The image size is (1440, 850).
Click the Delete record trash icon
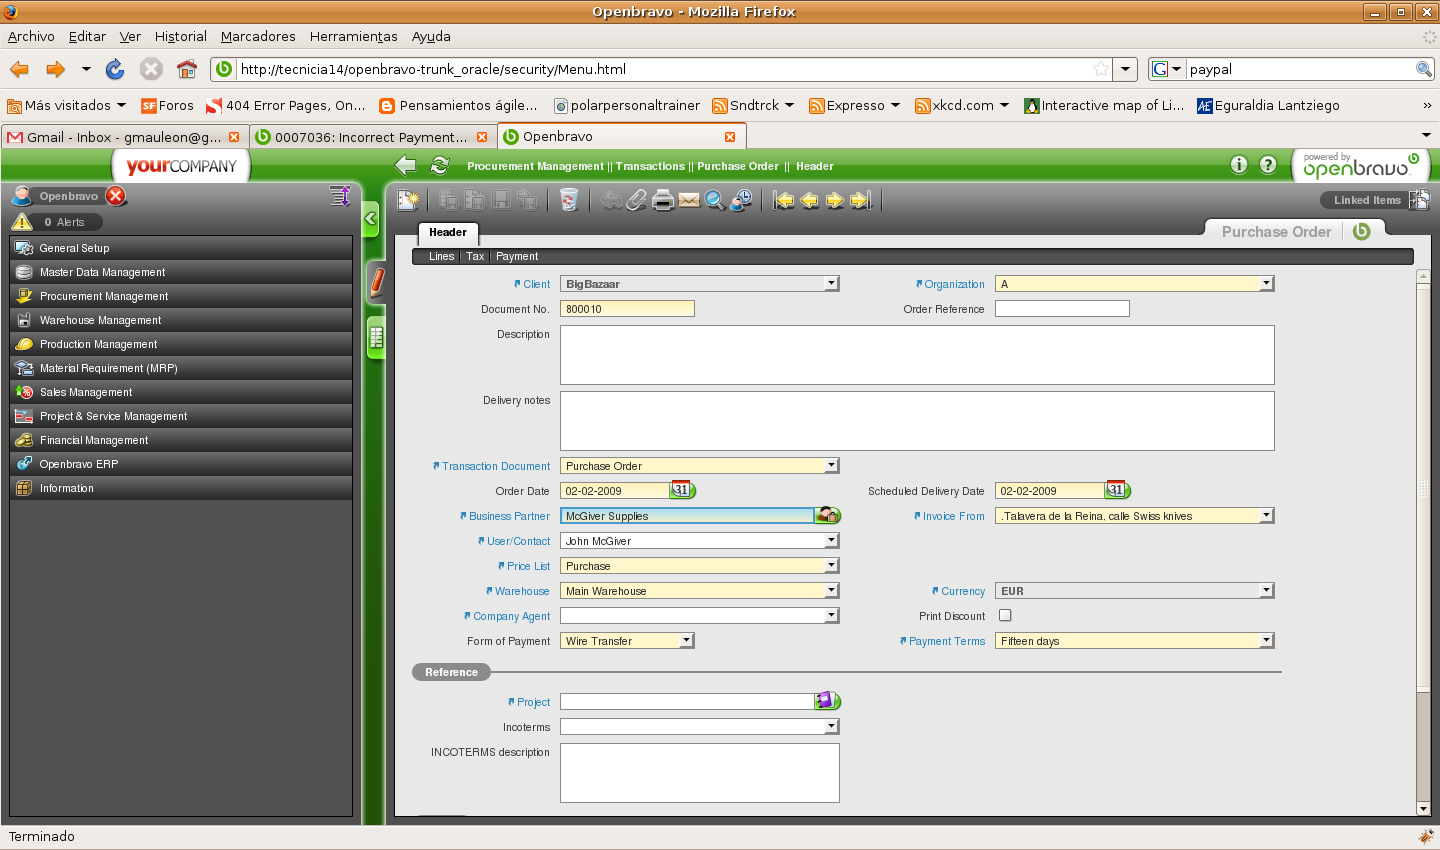568,200
